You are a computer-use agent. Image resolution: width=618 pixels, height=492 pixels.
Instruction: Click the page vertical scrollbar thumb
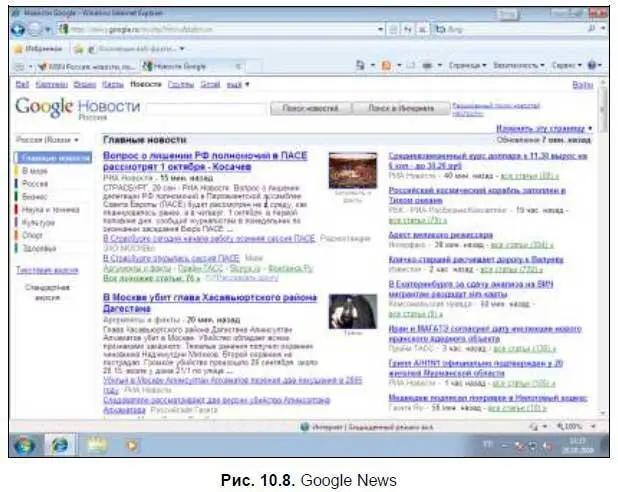[603, 110]
